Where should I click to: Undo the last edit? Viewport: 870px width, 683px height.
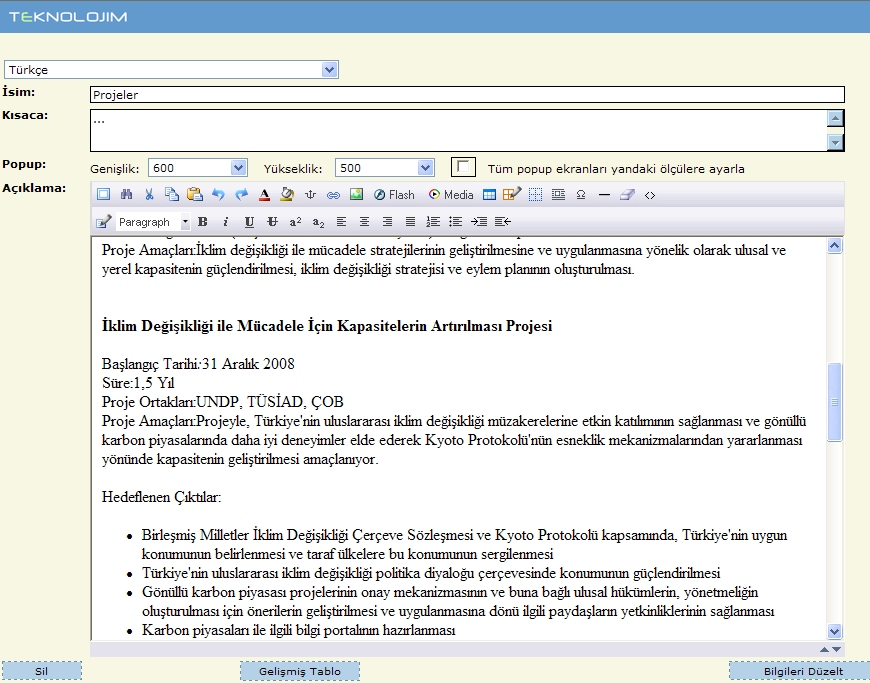pos(218,195)
